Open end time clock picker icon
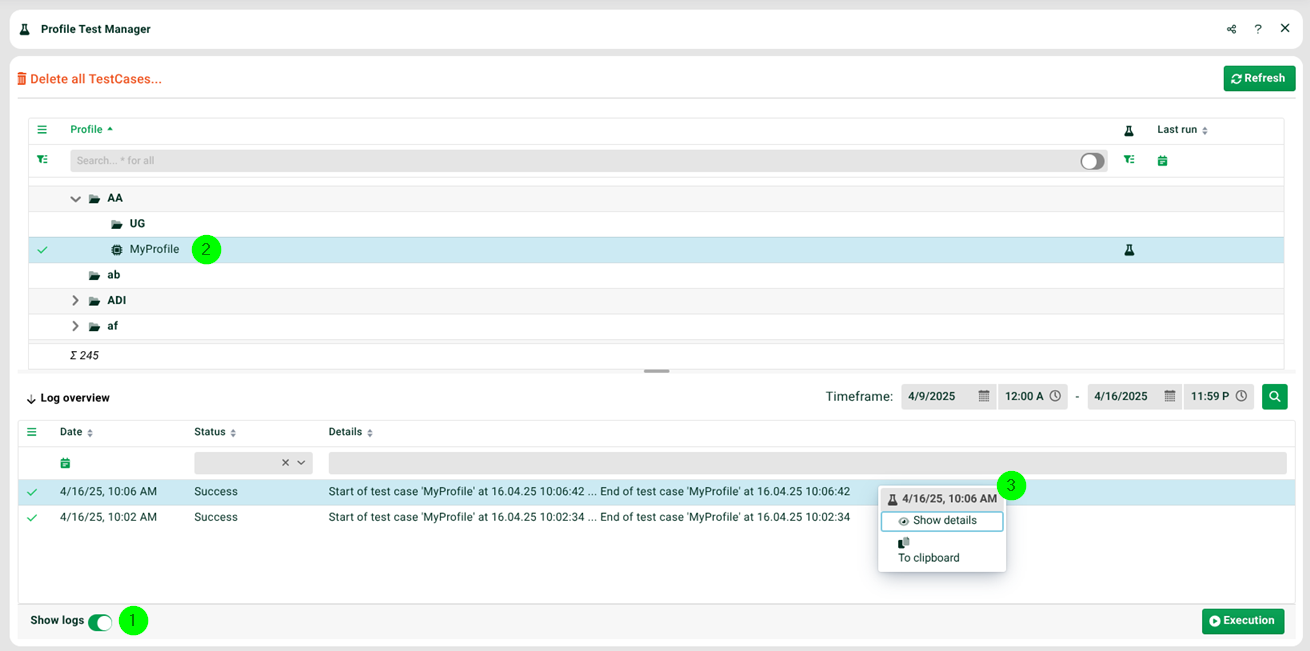Image resolution: width=1310 pixels, height=651 pixels. (x=1241, y=396)
